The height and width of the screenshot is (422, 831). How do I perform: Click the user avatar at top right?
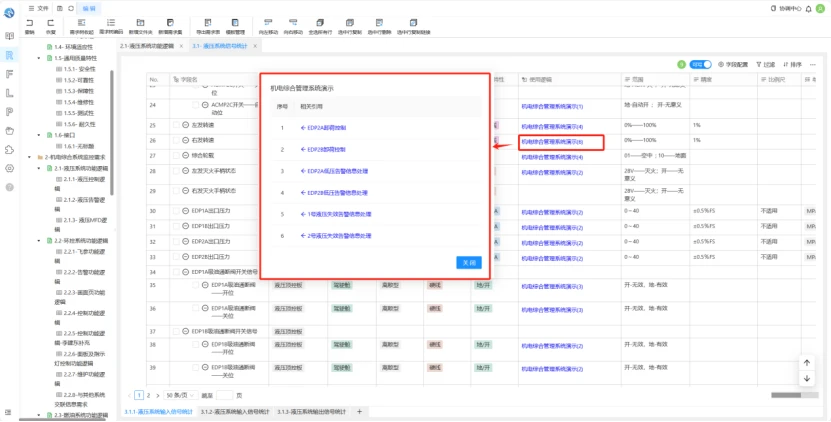tap(820, 9)
